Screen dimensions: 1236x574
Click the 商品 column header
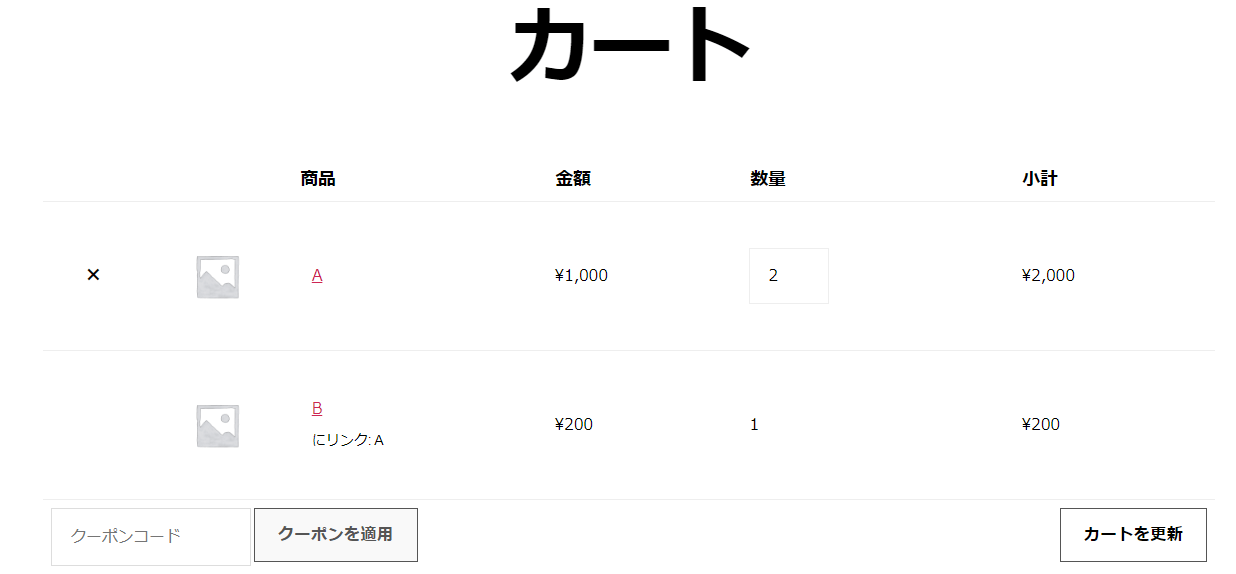pos(318,179)
